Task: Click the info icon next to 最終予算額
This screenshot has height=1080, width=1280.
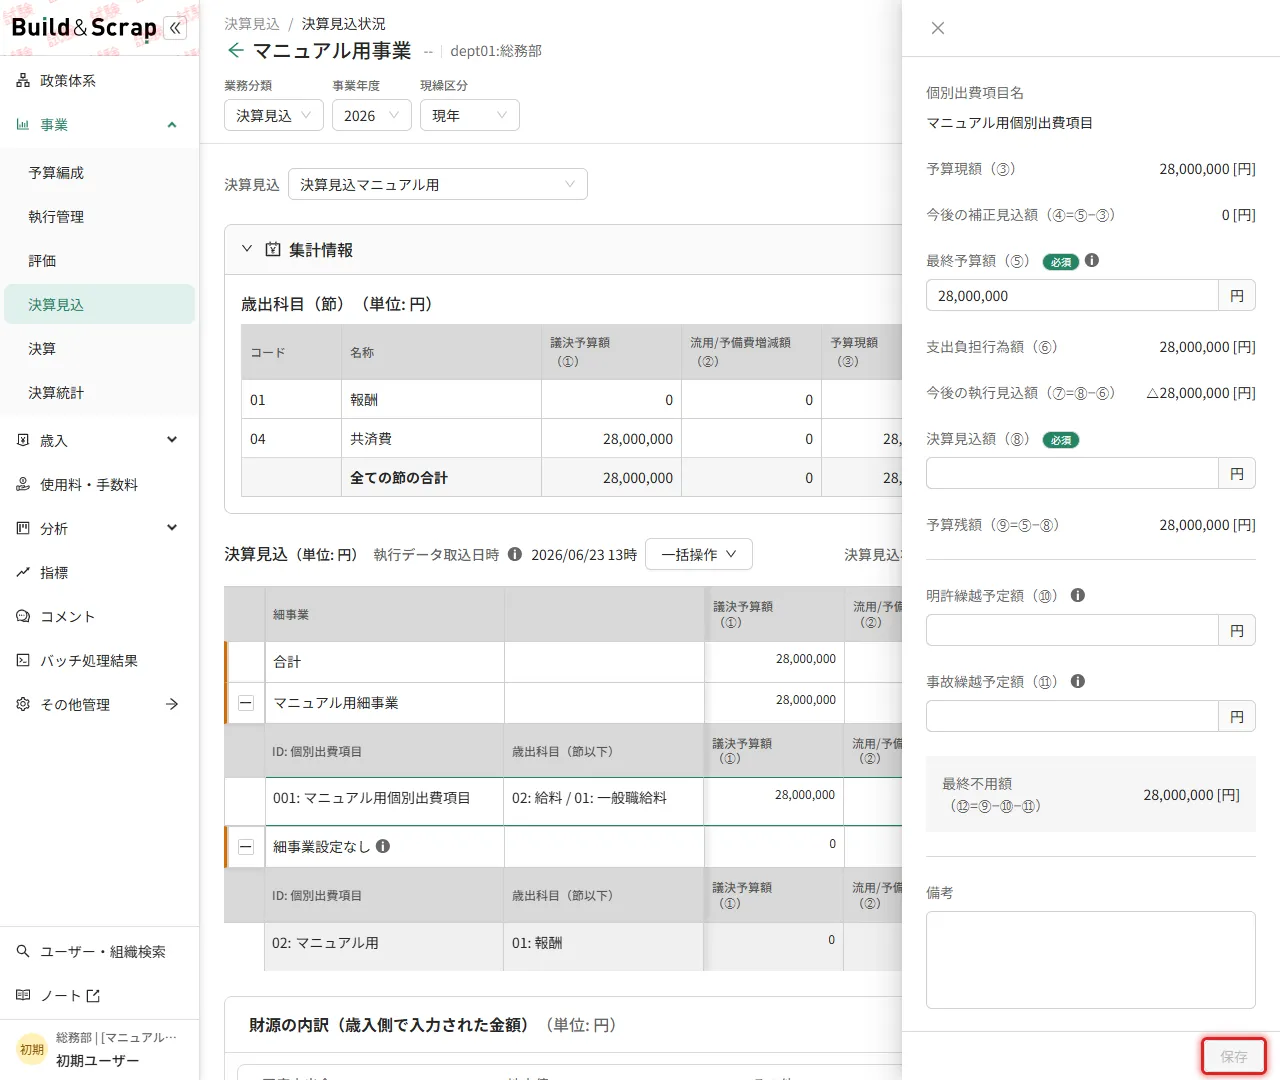Action: click(1092, 260)
